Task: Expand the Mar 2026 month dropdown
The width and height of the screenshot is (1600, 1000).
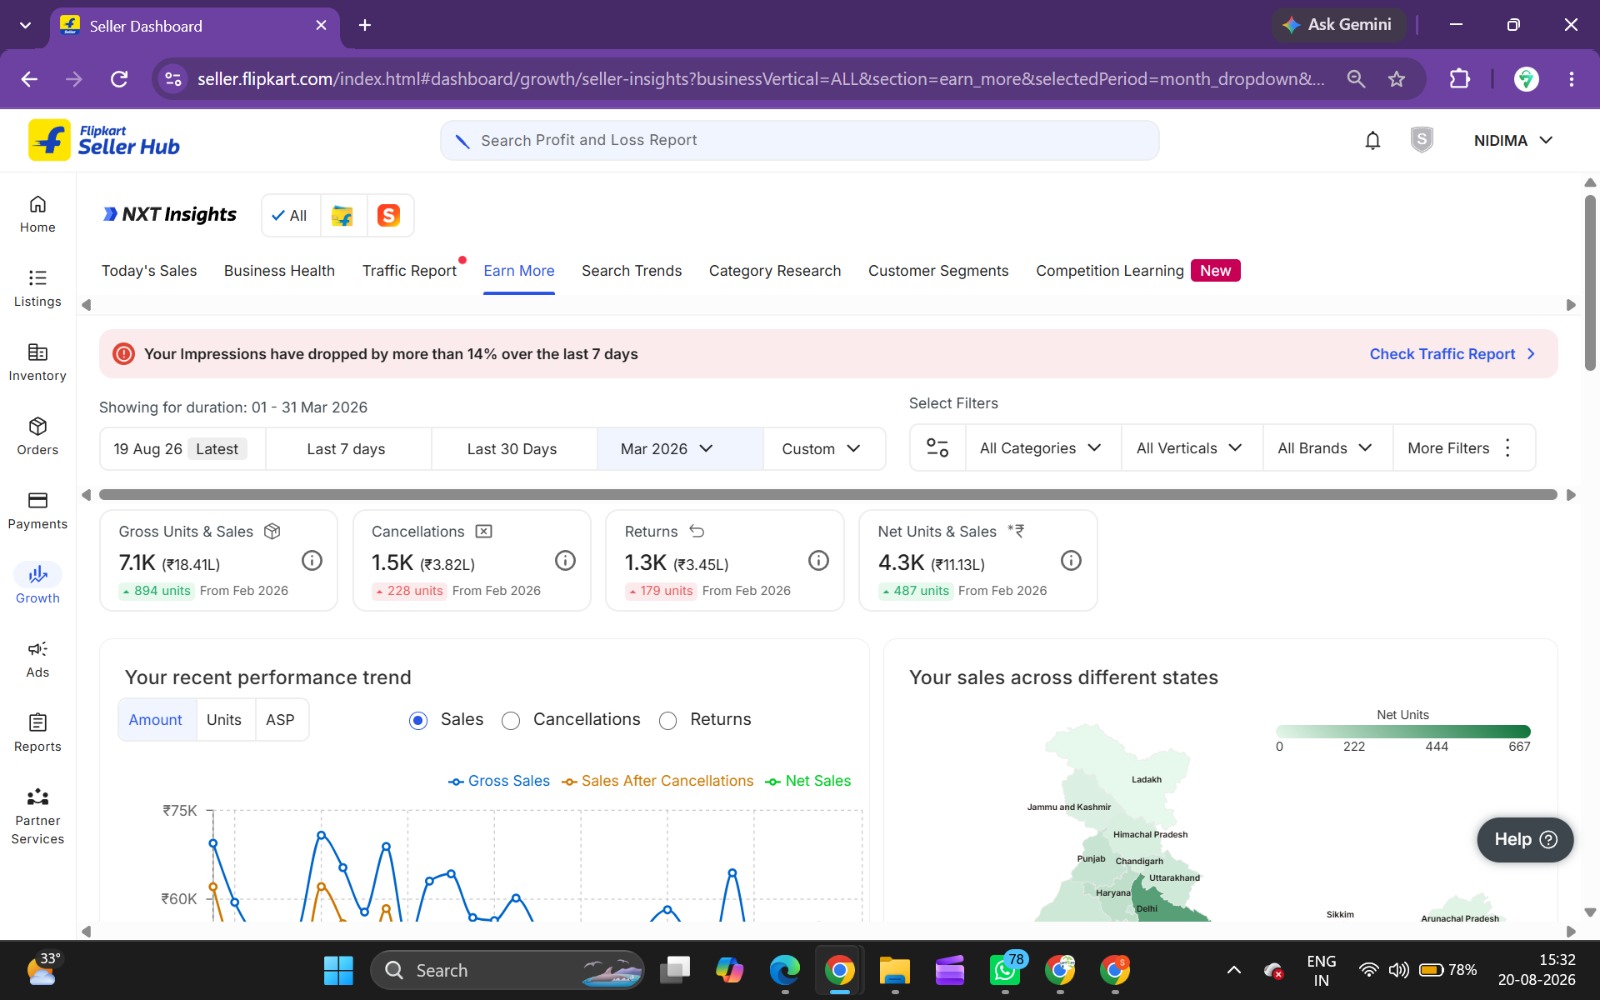Action: tap(680, 449)
